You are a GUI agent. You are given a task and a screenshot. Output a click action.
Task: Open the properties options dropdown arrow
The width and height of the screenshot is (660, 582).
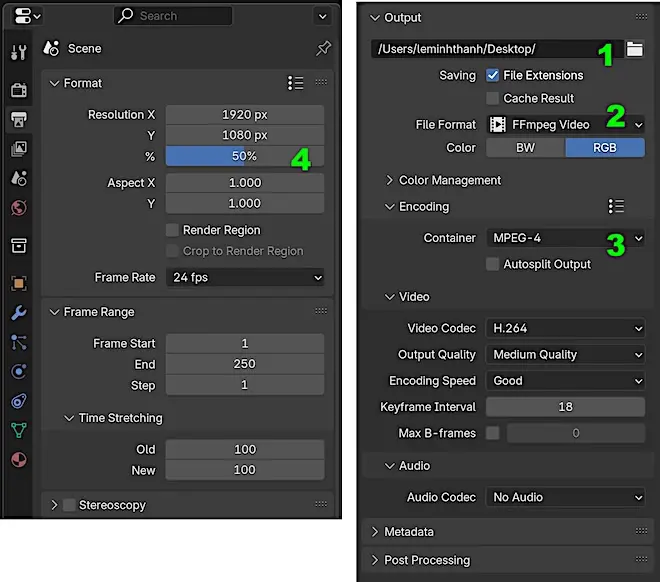pyautogui.click(x=322, y=16)
